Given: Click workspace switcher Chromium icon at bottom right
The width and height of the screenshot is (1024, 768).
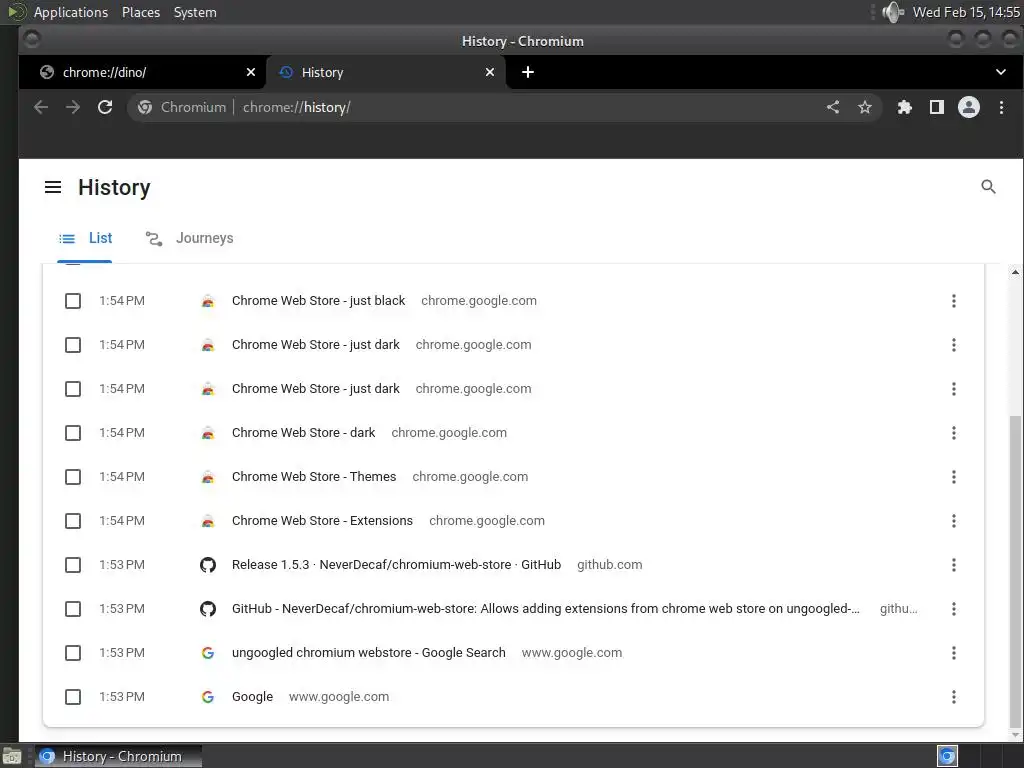Looking at the screenshot, I should coord(947,756).
